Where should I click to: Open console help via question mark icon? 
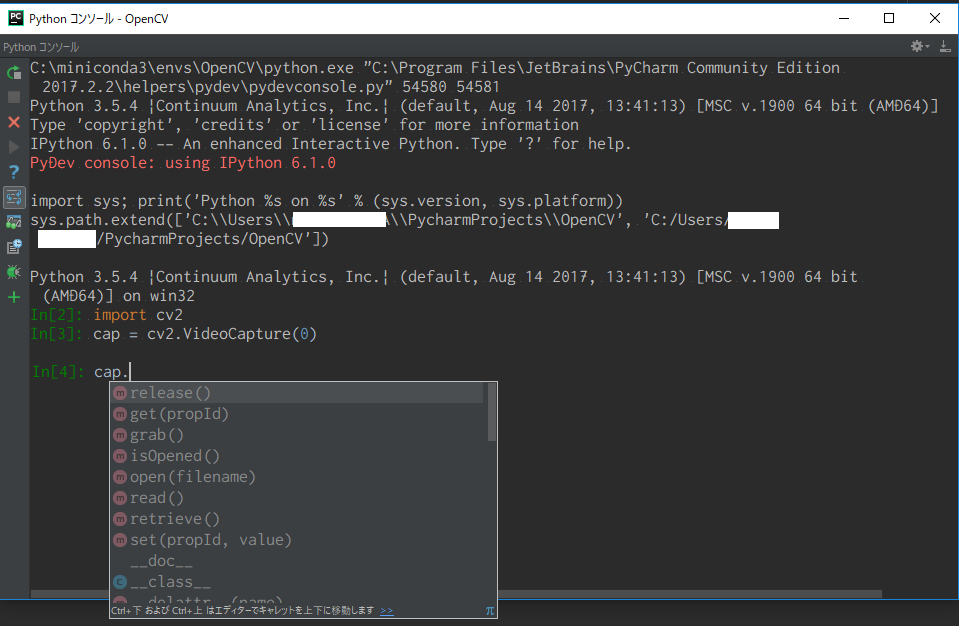[x=13, y=171]
